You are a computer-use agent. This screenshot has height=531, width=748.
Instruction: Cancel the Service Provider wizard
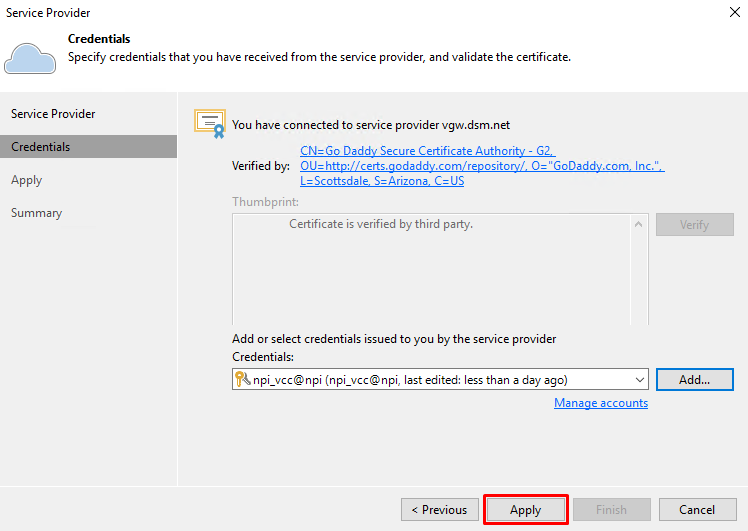(x=697, y=510)
